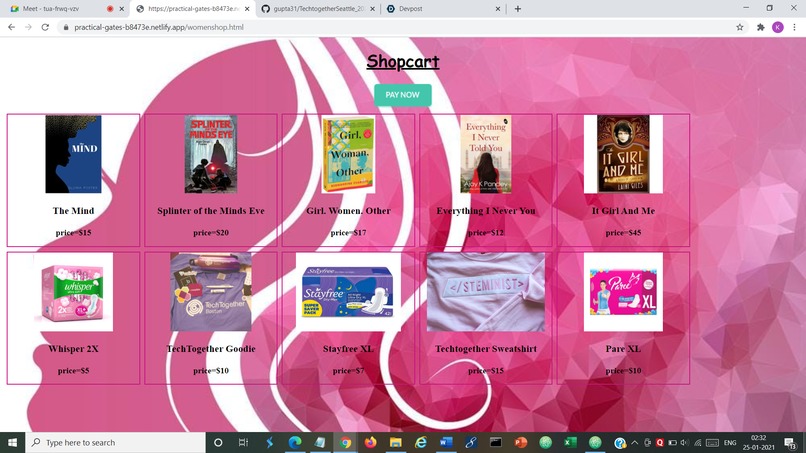
Task: Open the help question-mark tray icon
Action: 620,443
